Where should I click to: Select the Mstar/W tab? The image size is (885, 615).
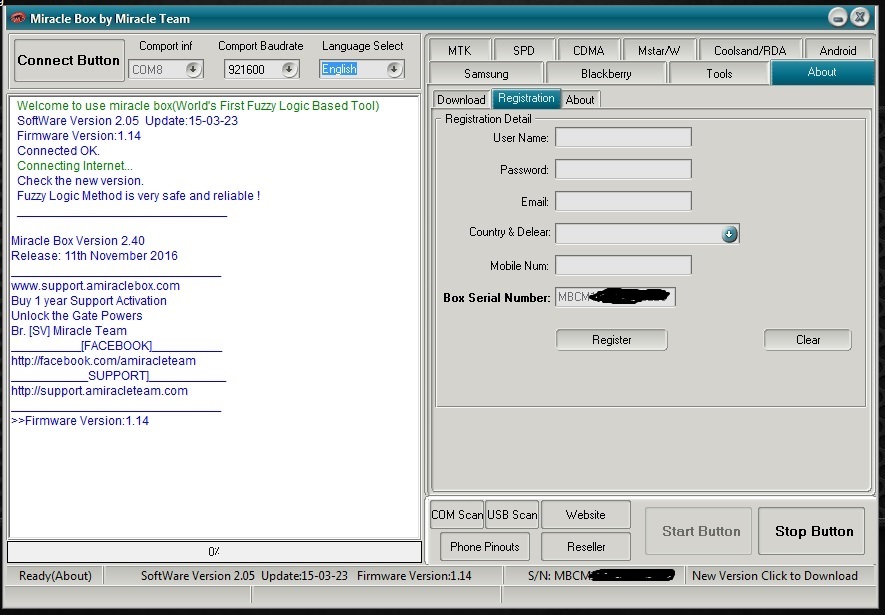(659, 50)
